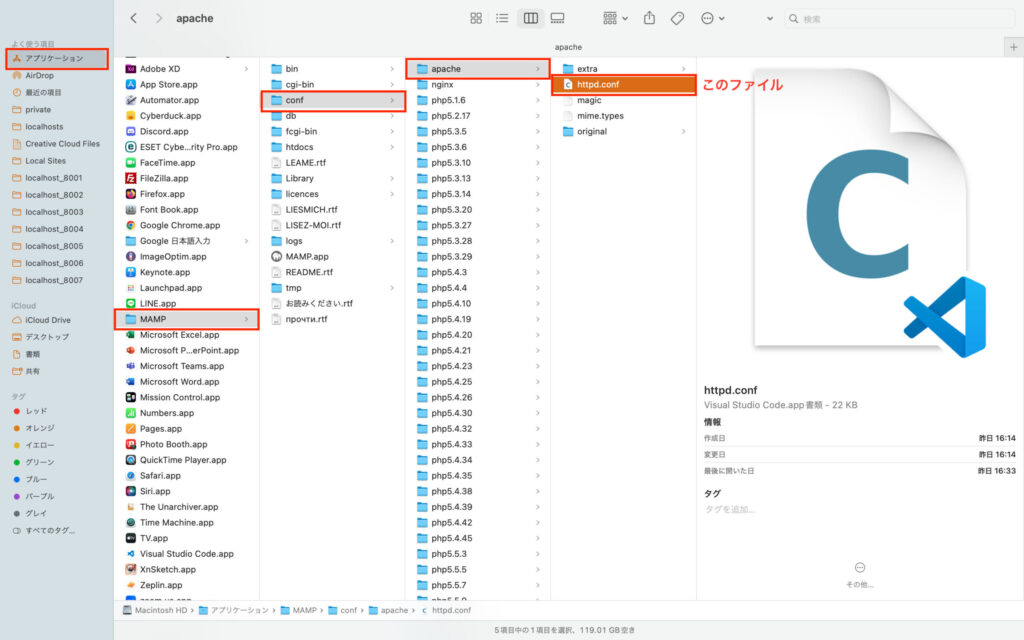This screenshot has height=640, width=1024.
Task: Select Google Chrome.app icon
Action: click(x=131, y=225)
